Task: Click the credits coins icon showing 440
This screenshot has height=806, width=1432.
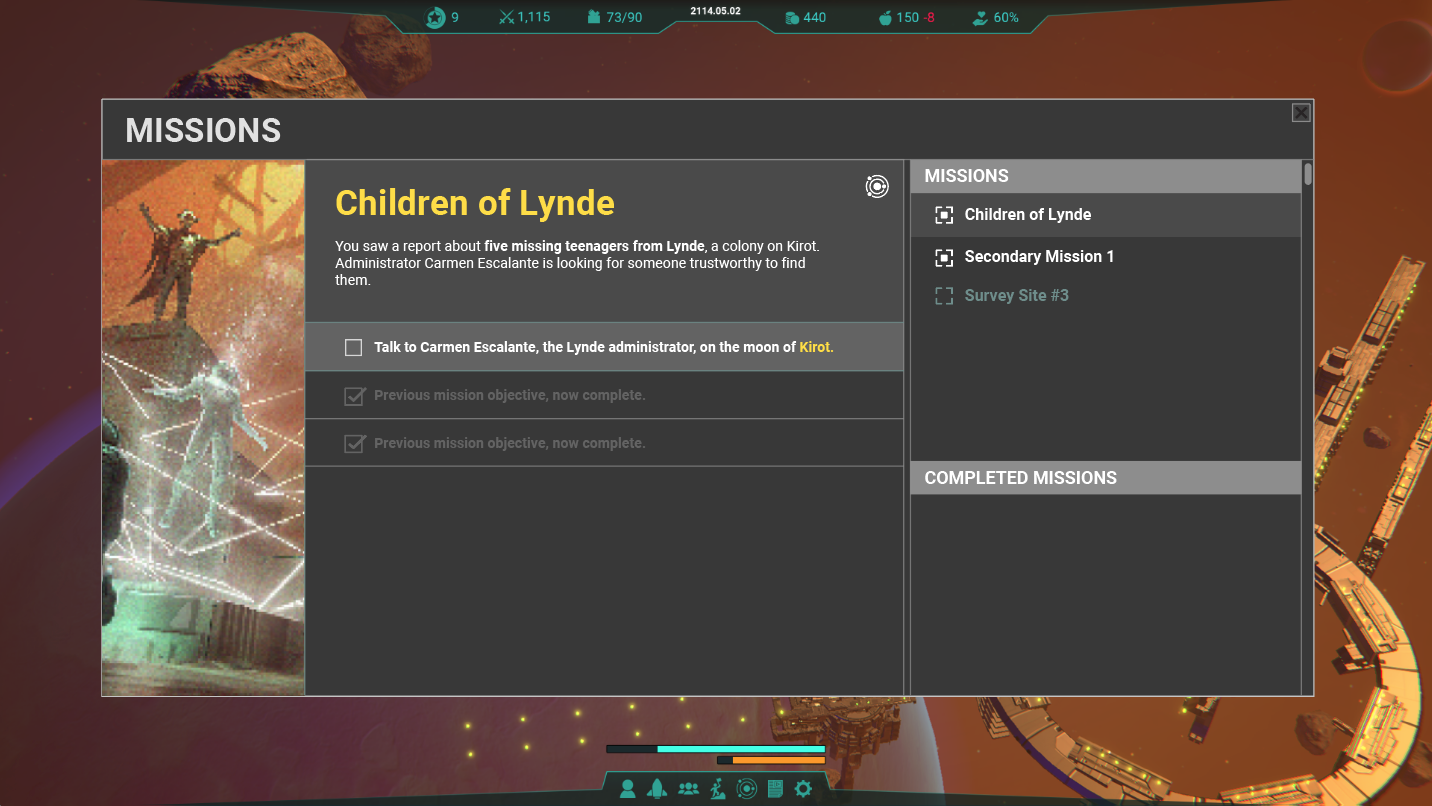Action: 792,17
